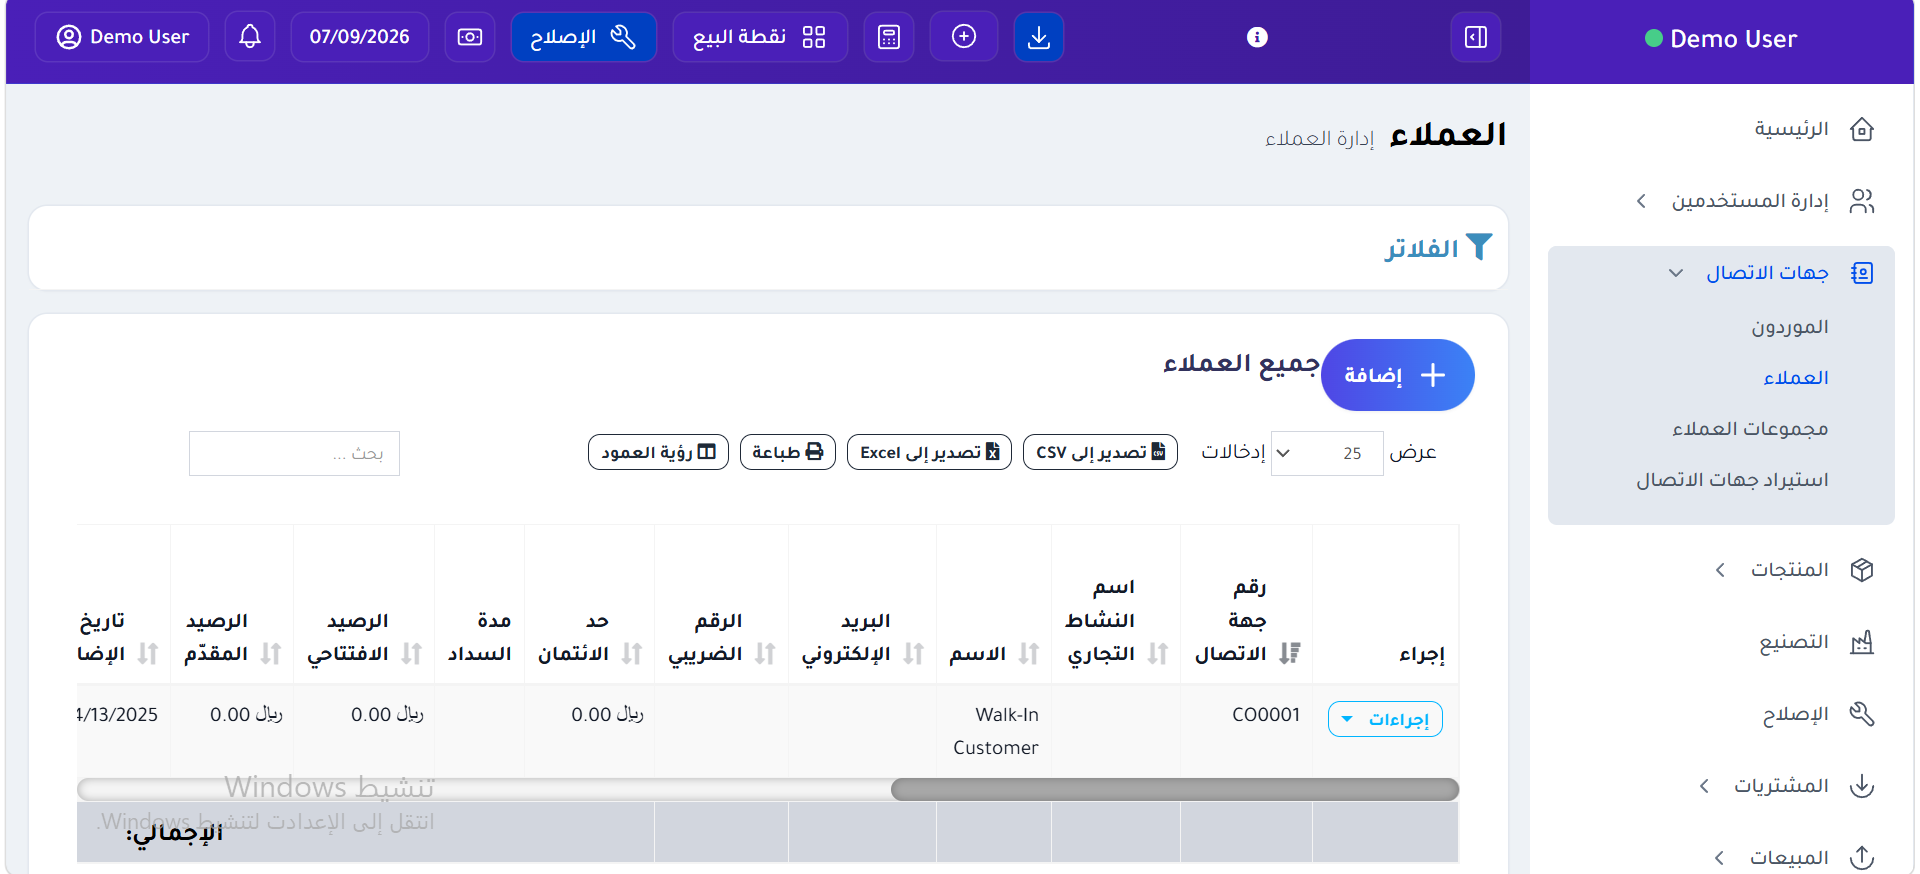Collapse جهات الاتصال submenu chevron
The height and width of the screenshot is (874, 1920).
click(x=1676, y=273)
